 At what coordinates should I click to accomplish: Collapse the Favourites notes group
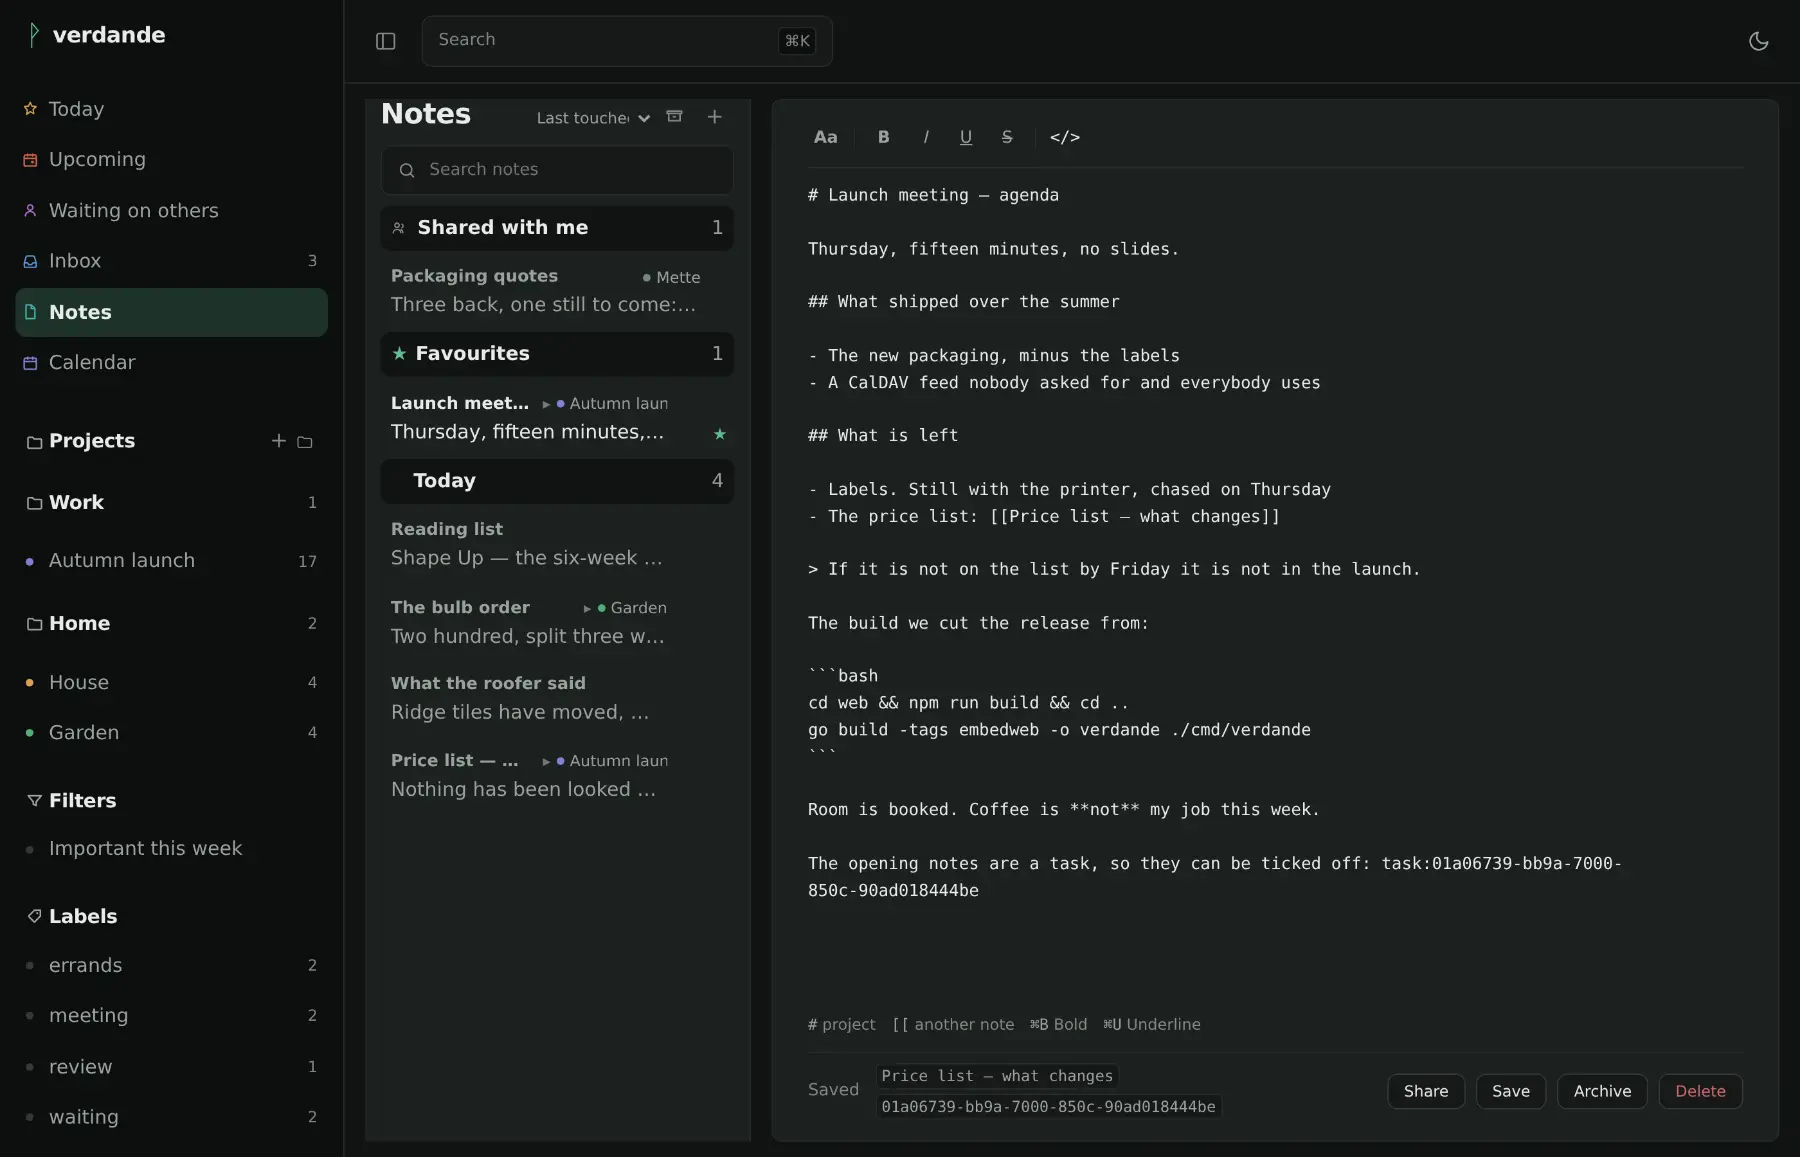(x=557, y=354)
